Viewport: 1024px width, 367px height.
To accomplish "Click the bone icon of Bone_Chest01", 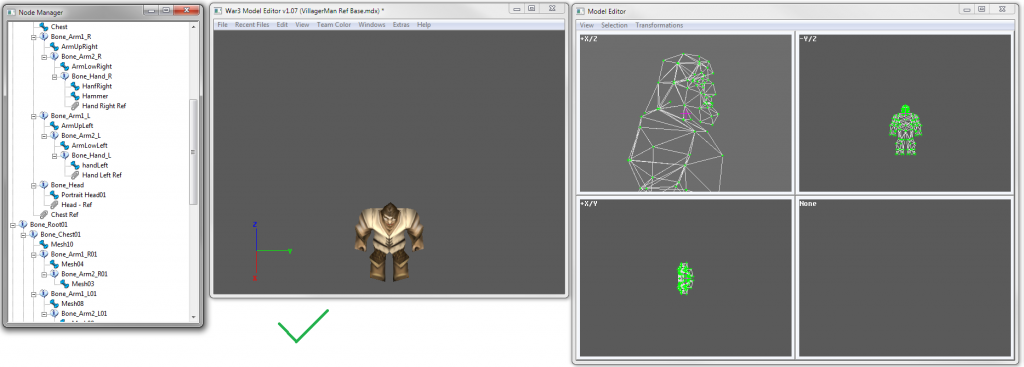I will [33, 234].
